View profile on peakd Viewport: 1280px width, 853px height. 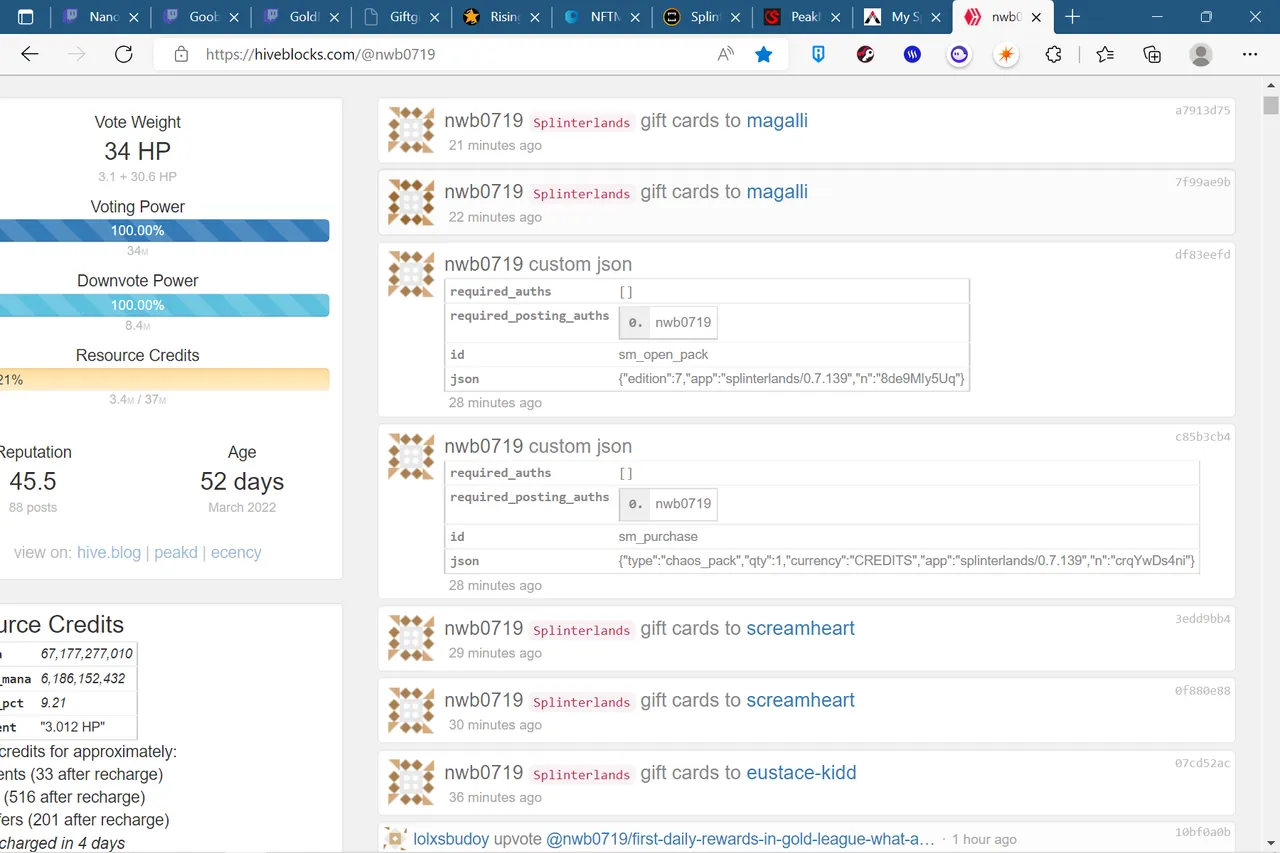point(176,552)
